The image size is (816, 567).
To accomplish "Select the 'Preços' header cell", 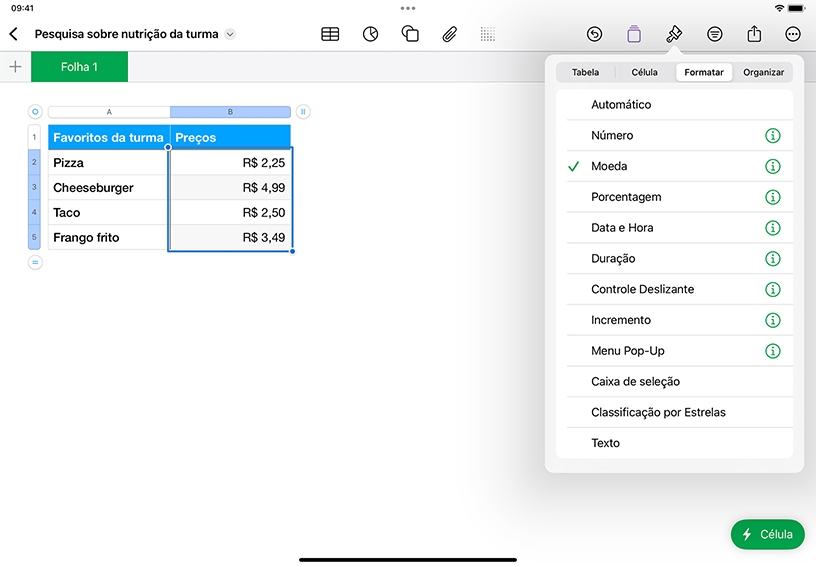I will point(230,137).
